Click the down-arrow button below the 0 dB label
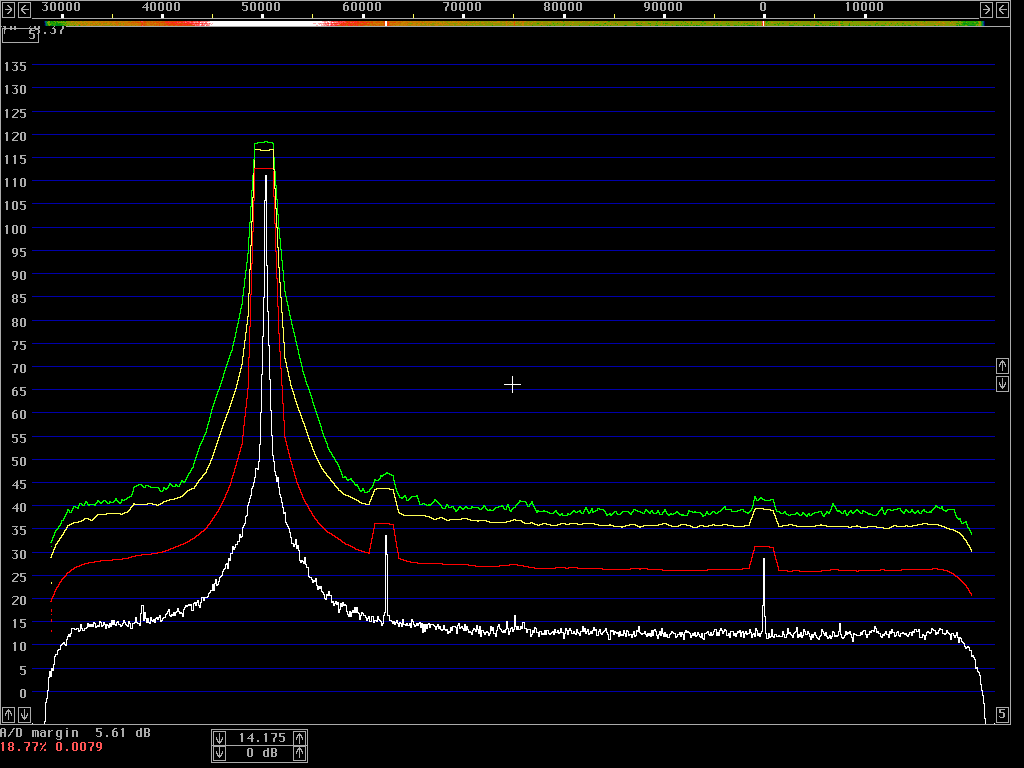The image size is (1024, 768). [24, 714]
